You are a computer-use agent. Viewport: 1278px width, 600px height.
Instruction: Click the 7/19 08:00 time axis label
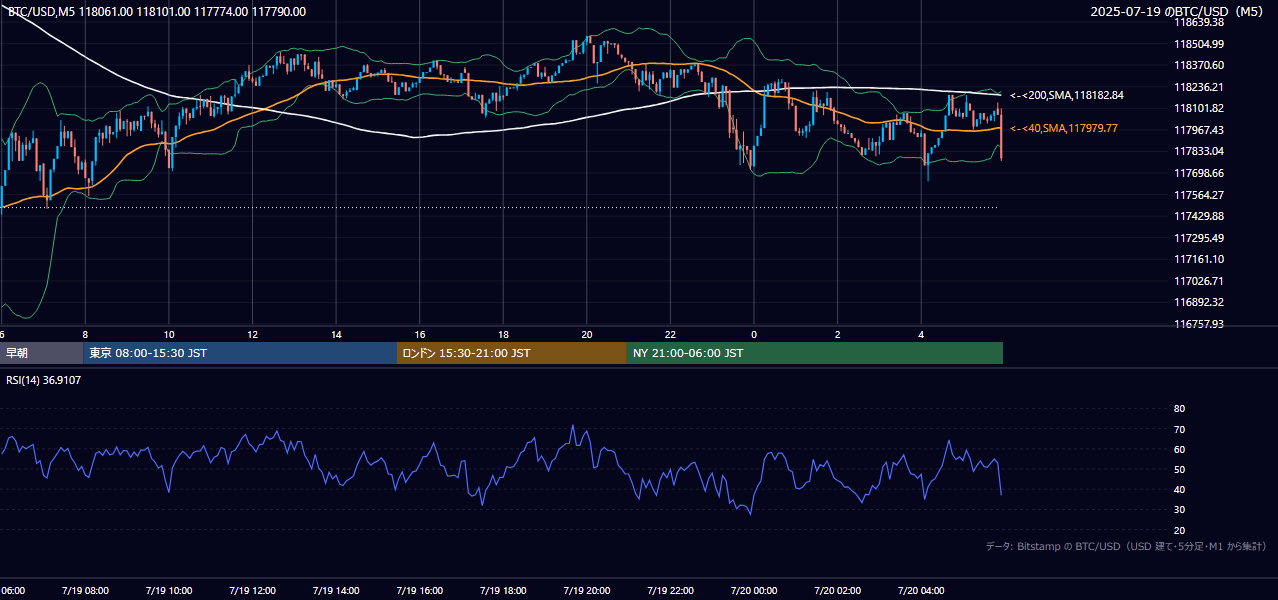click(85, 590)
